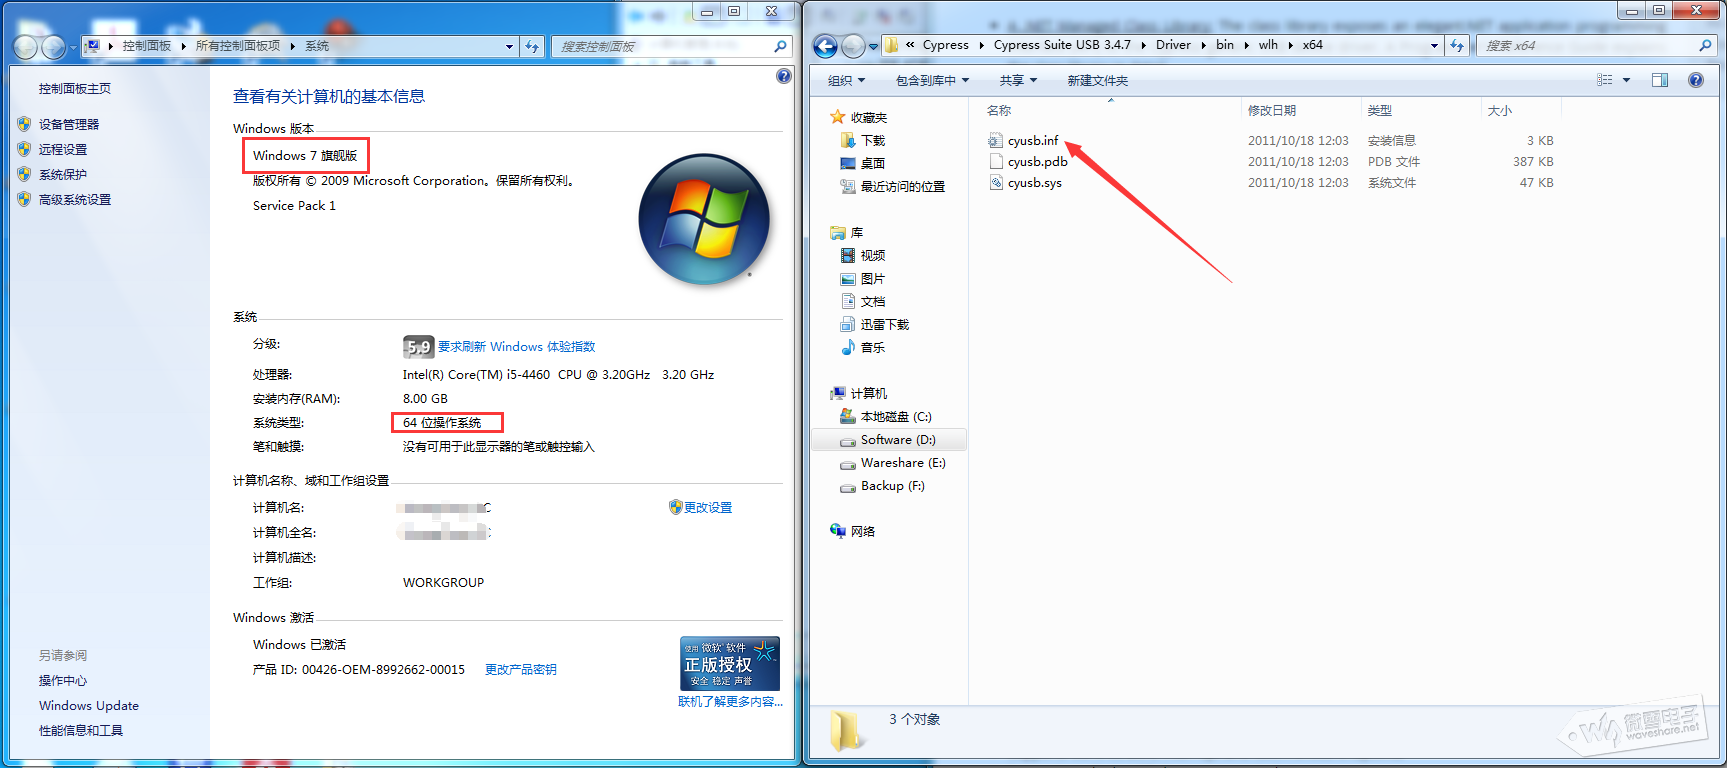Open the Organize menu
1727x768 pixels.
[x=846, y=80]
